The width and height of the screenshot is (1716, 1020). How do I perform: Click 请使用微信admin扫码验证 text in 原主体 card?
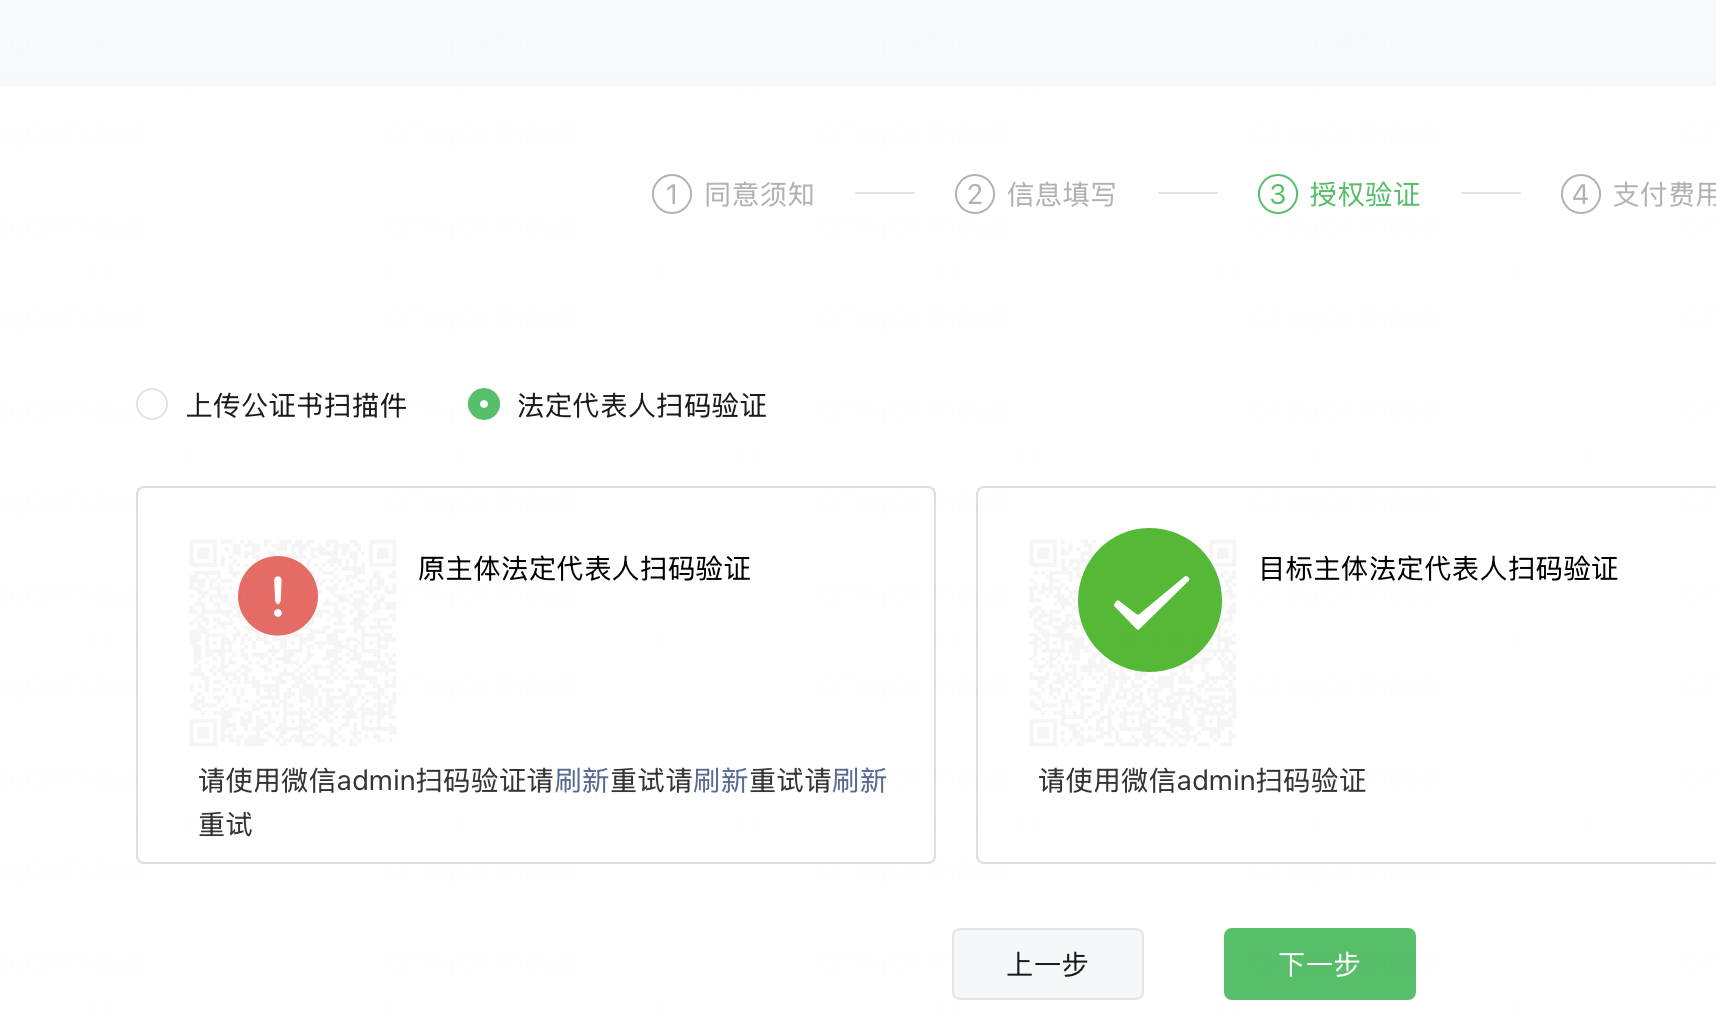[x=363, y=780]
